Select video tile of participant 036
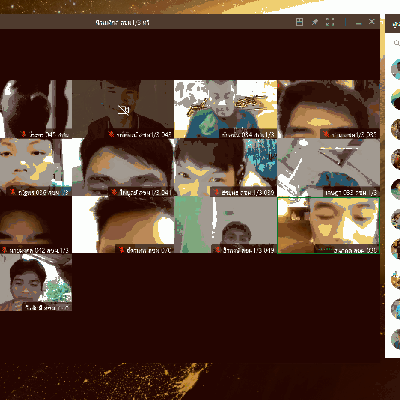The image size is (400, 400). tap(36, 167)
